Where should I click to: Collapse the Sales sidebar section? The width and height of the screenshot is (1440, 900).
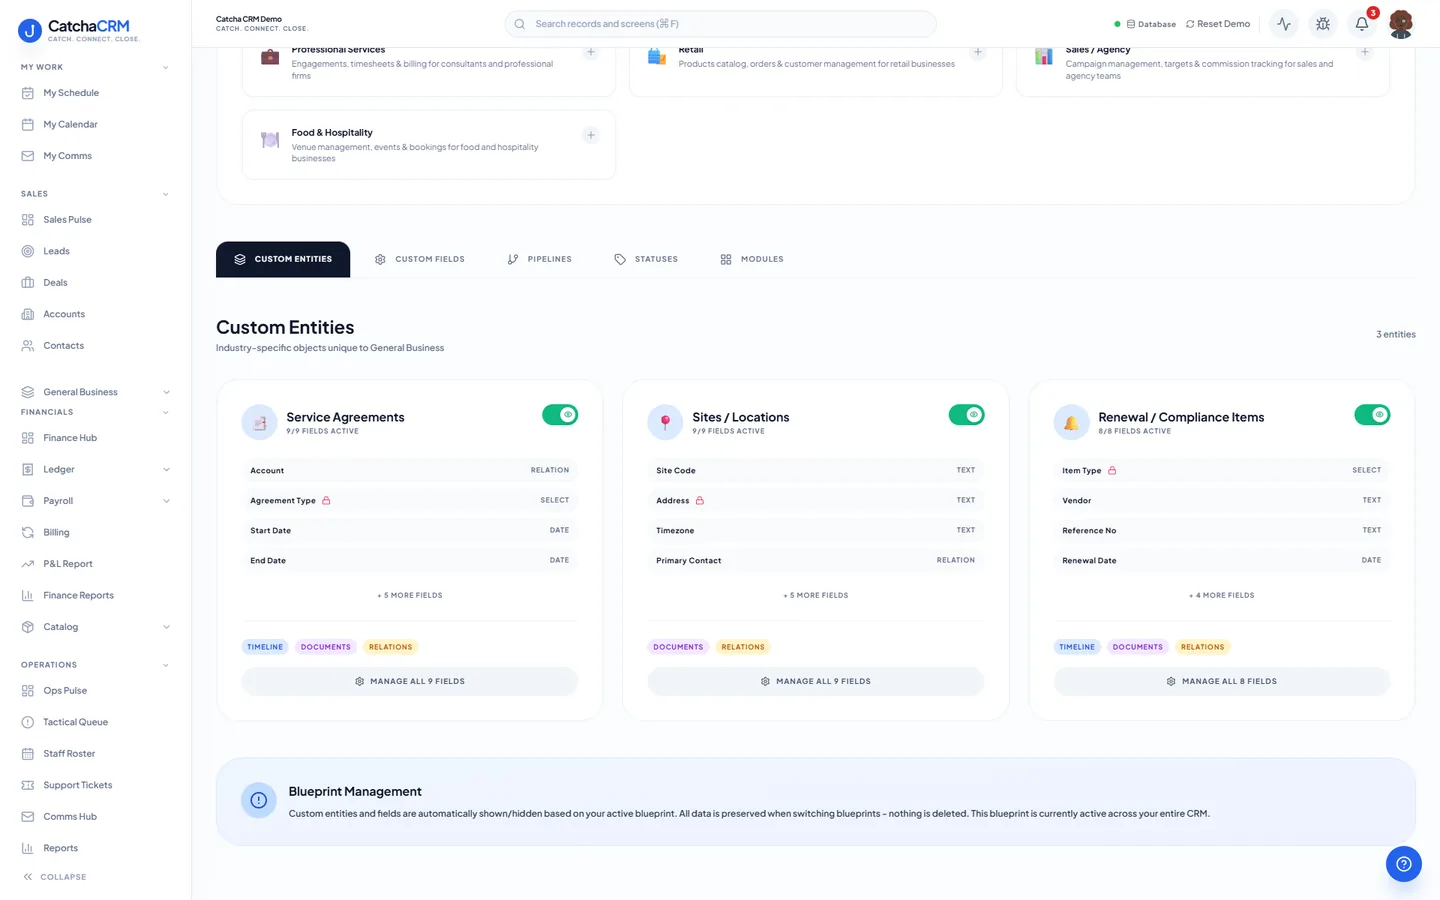coord(166,194)
